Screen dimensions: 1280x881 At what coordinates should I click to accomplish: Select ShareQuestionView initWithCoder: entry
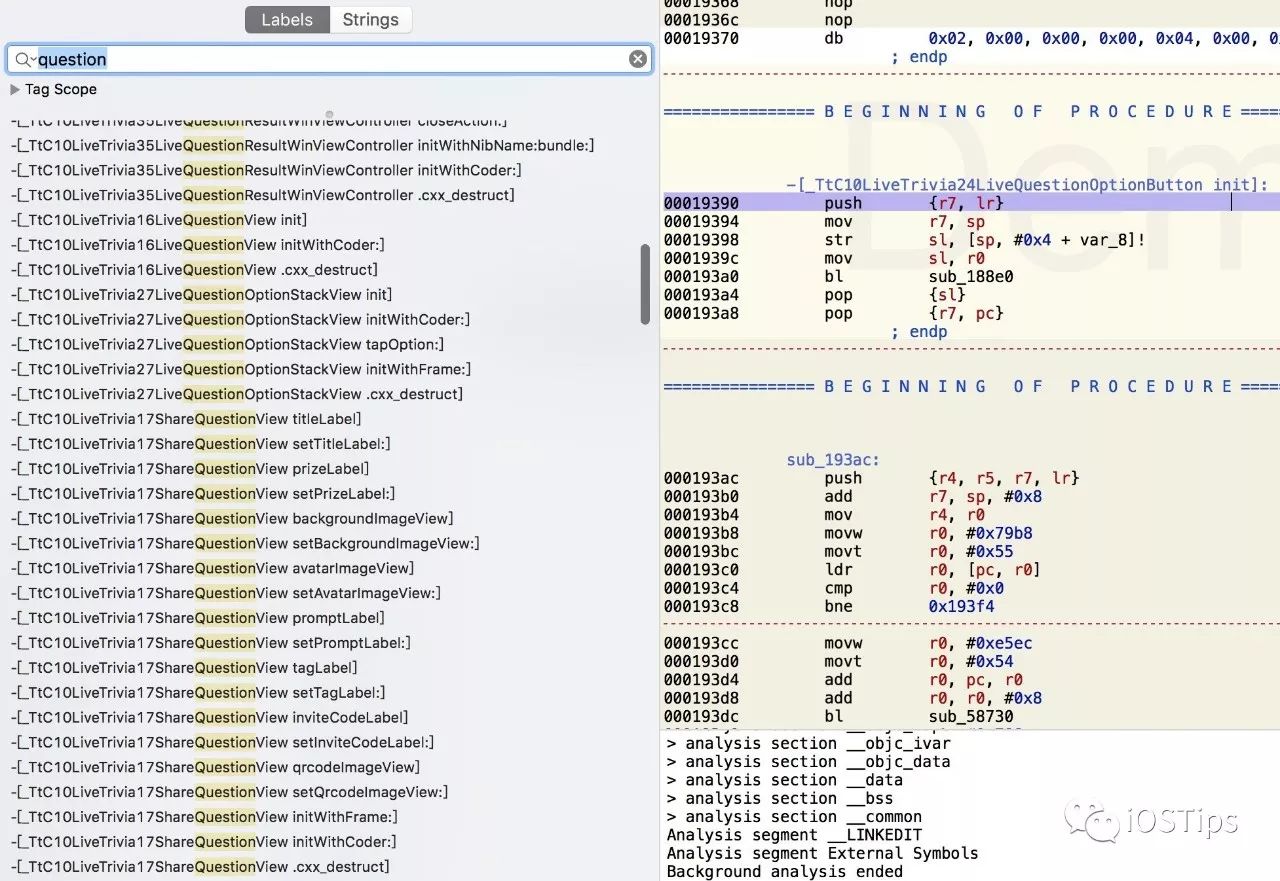click(x=204, y=842)
